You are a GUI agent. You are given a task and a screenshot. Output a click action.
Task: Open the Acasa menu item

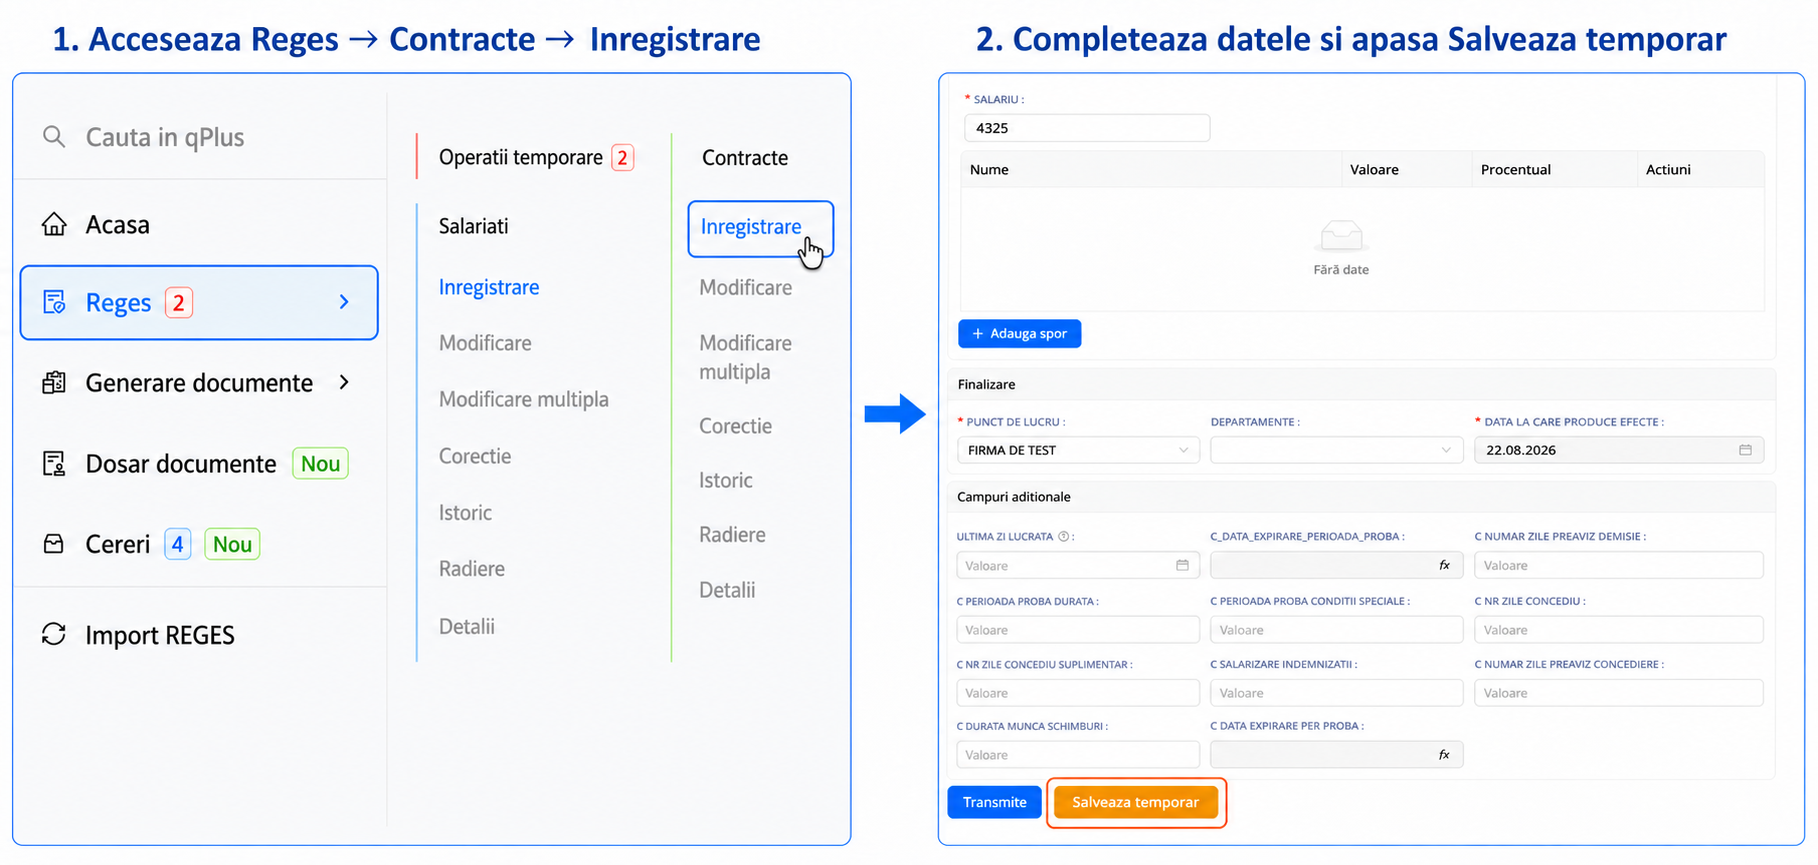pyautogui.click(x=118, y=224)
